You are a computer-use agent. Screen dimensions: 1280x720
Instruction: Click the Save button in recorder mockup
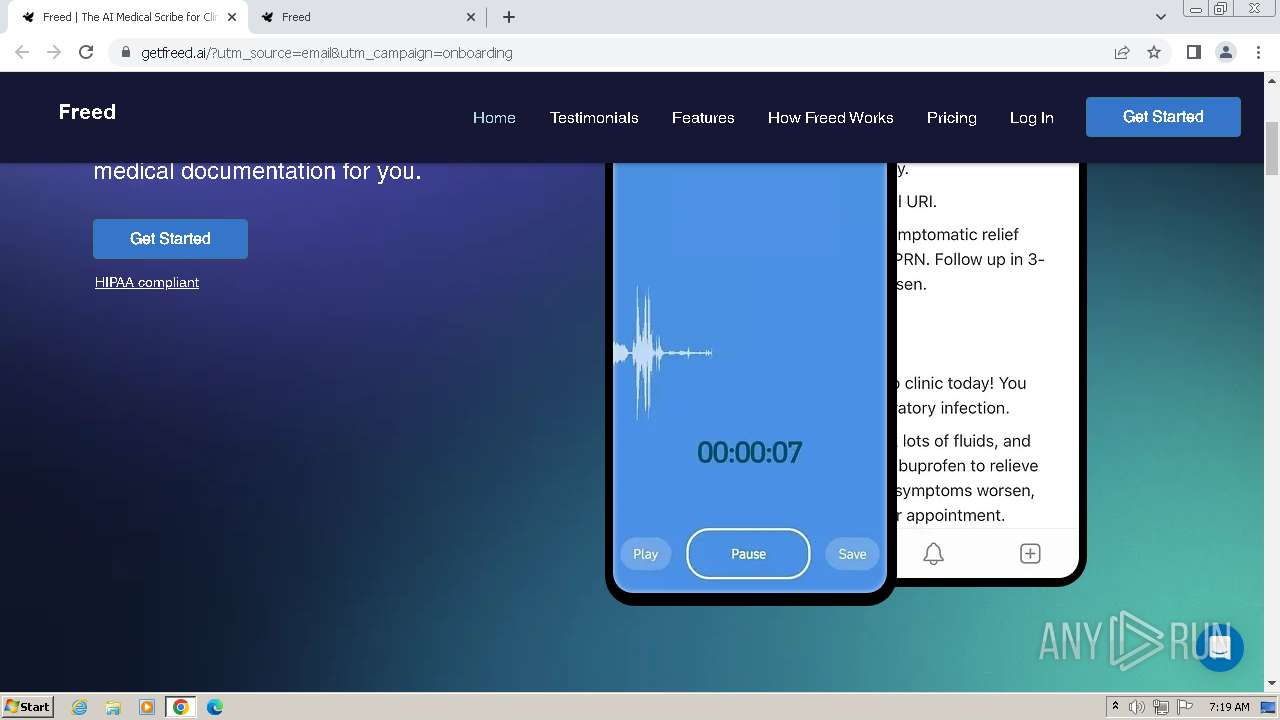(852, 554)
